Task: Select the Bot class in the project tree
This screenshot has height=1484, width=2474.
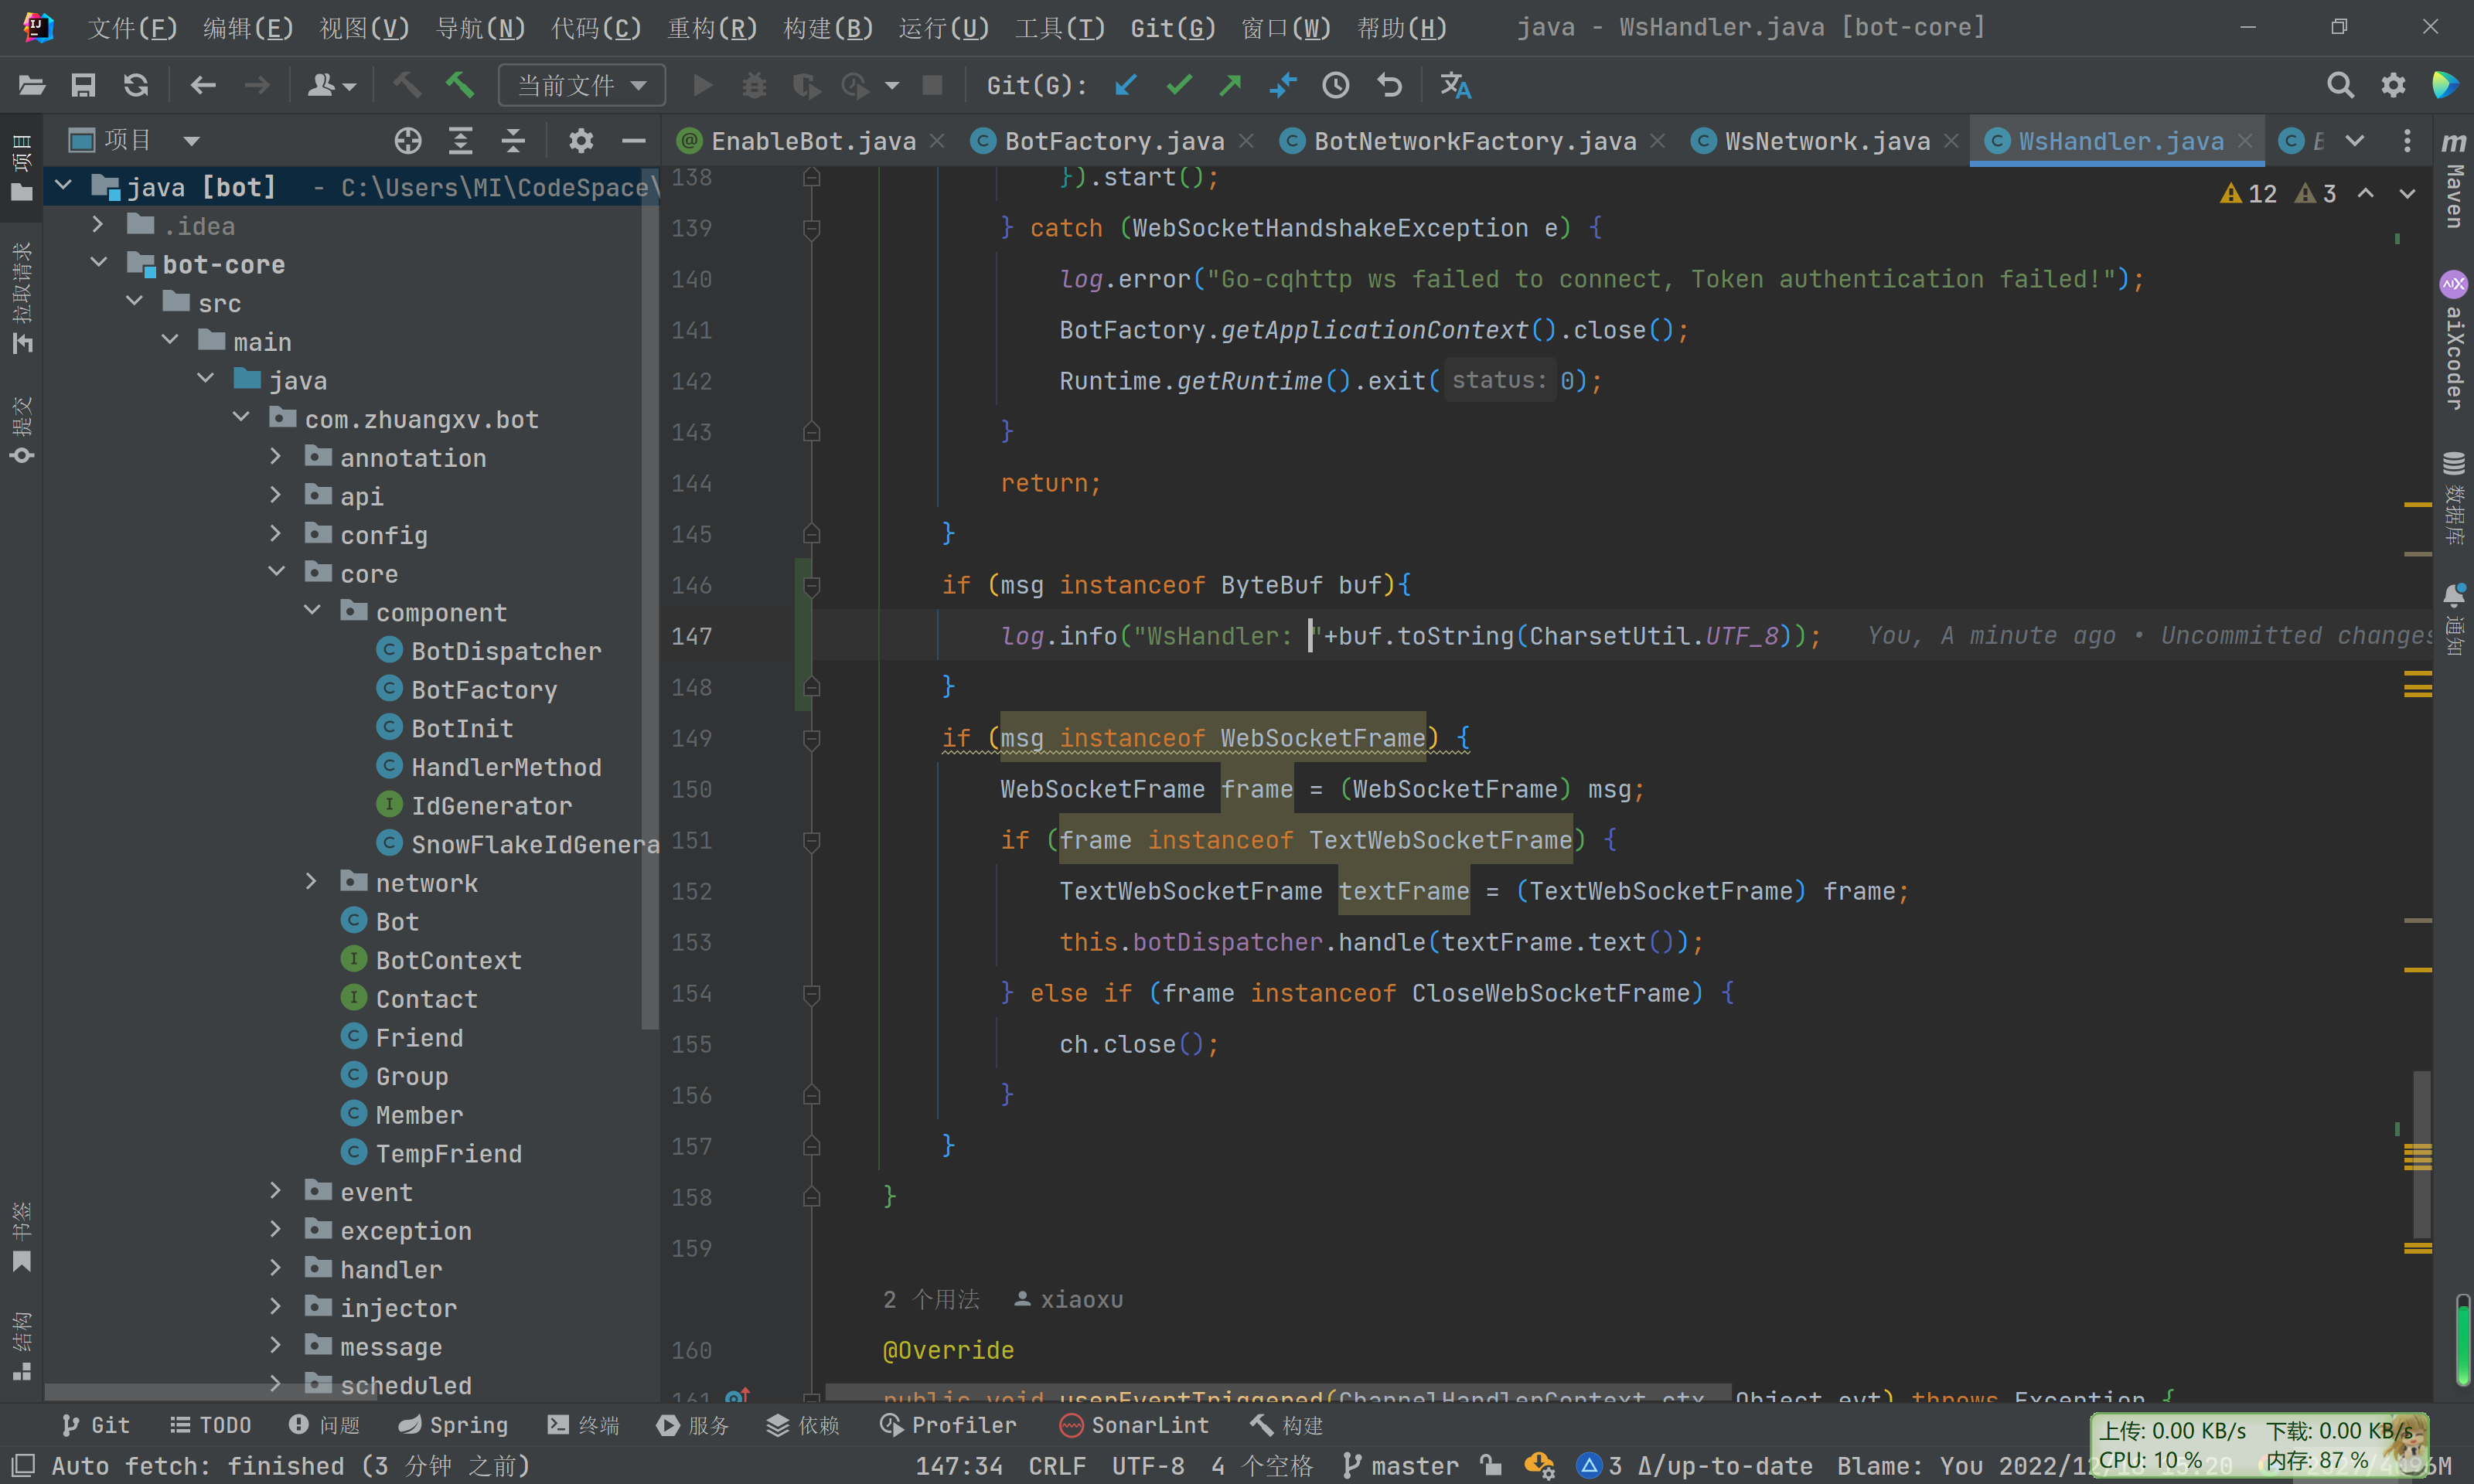Action: pyautogui.click(x=395, y=921)
